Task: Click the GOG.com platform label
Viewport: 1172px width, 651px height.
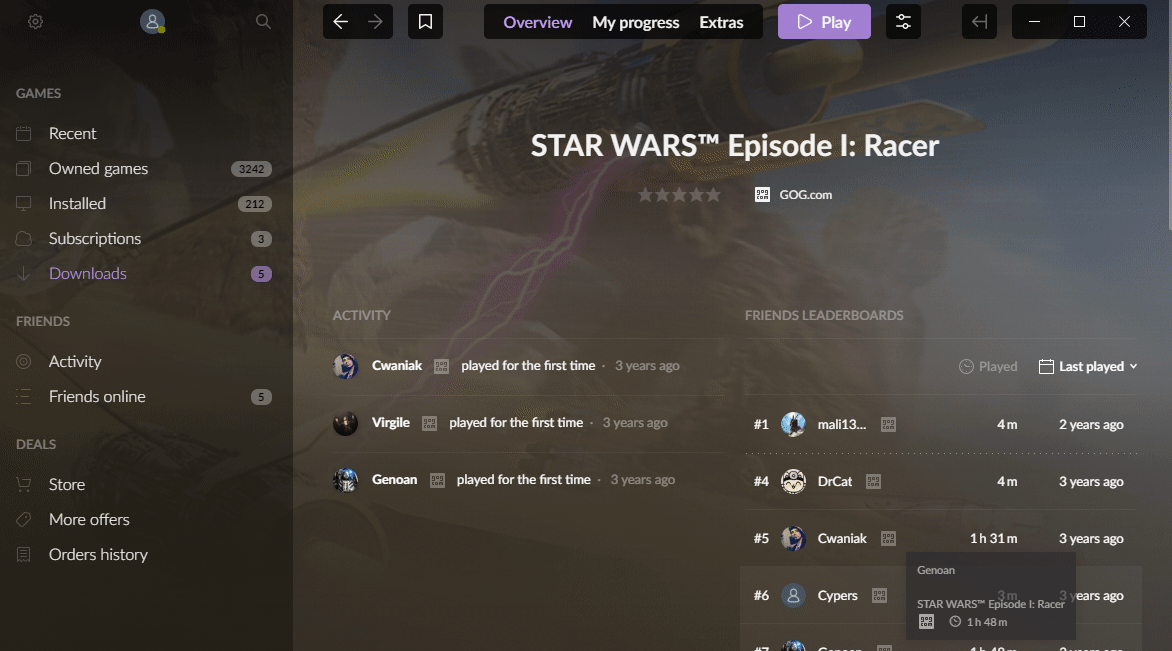Action: point(805,195)
